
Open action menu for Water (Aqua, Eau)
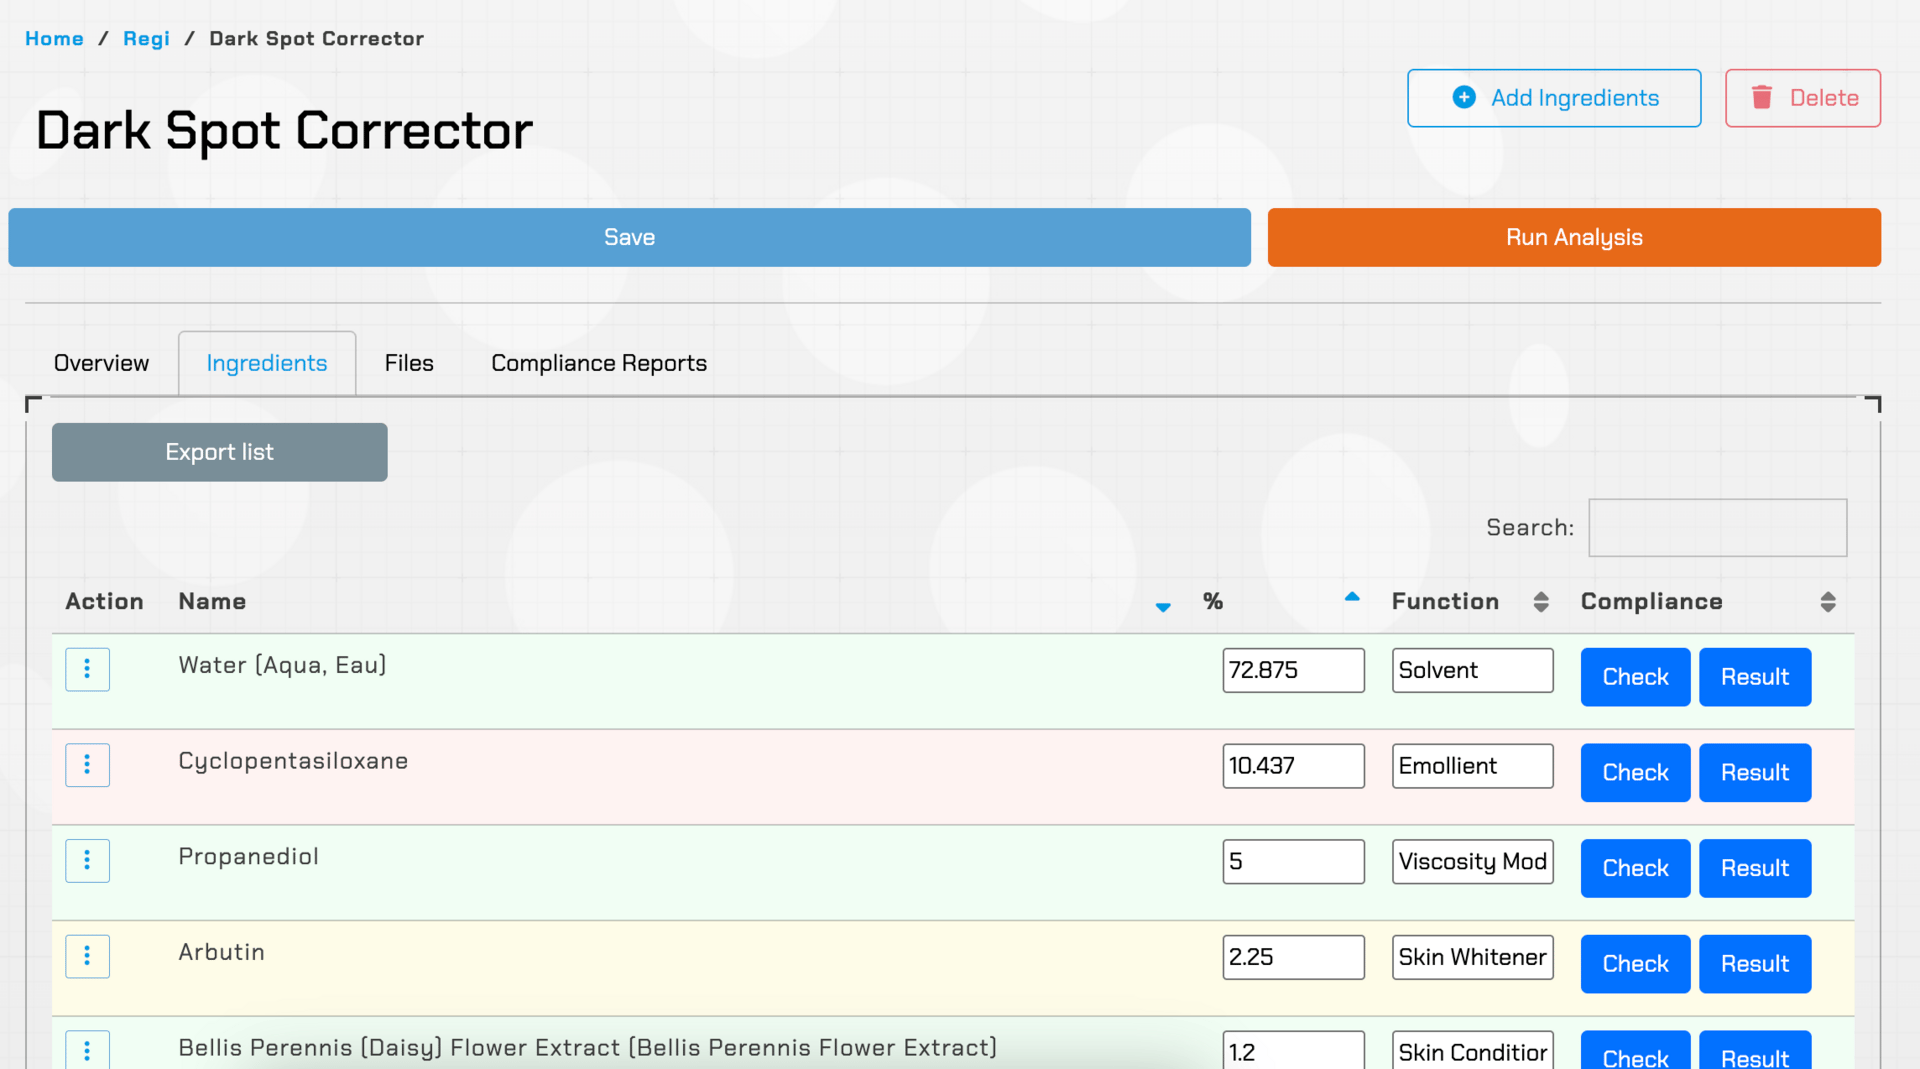[x=87, y=669]
